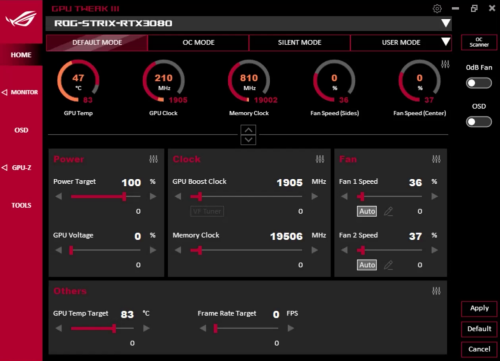The height and width of the screenshot is (361, 500).
Task: Collapse the gauges section with up chevron
Action: 248,130
